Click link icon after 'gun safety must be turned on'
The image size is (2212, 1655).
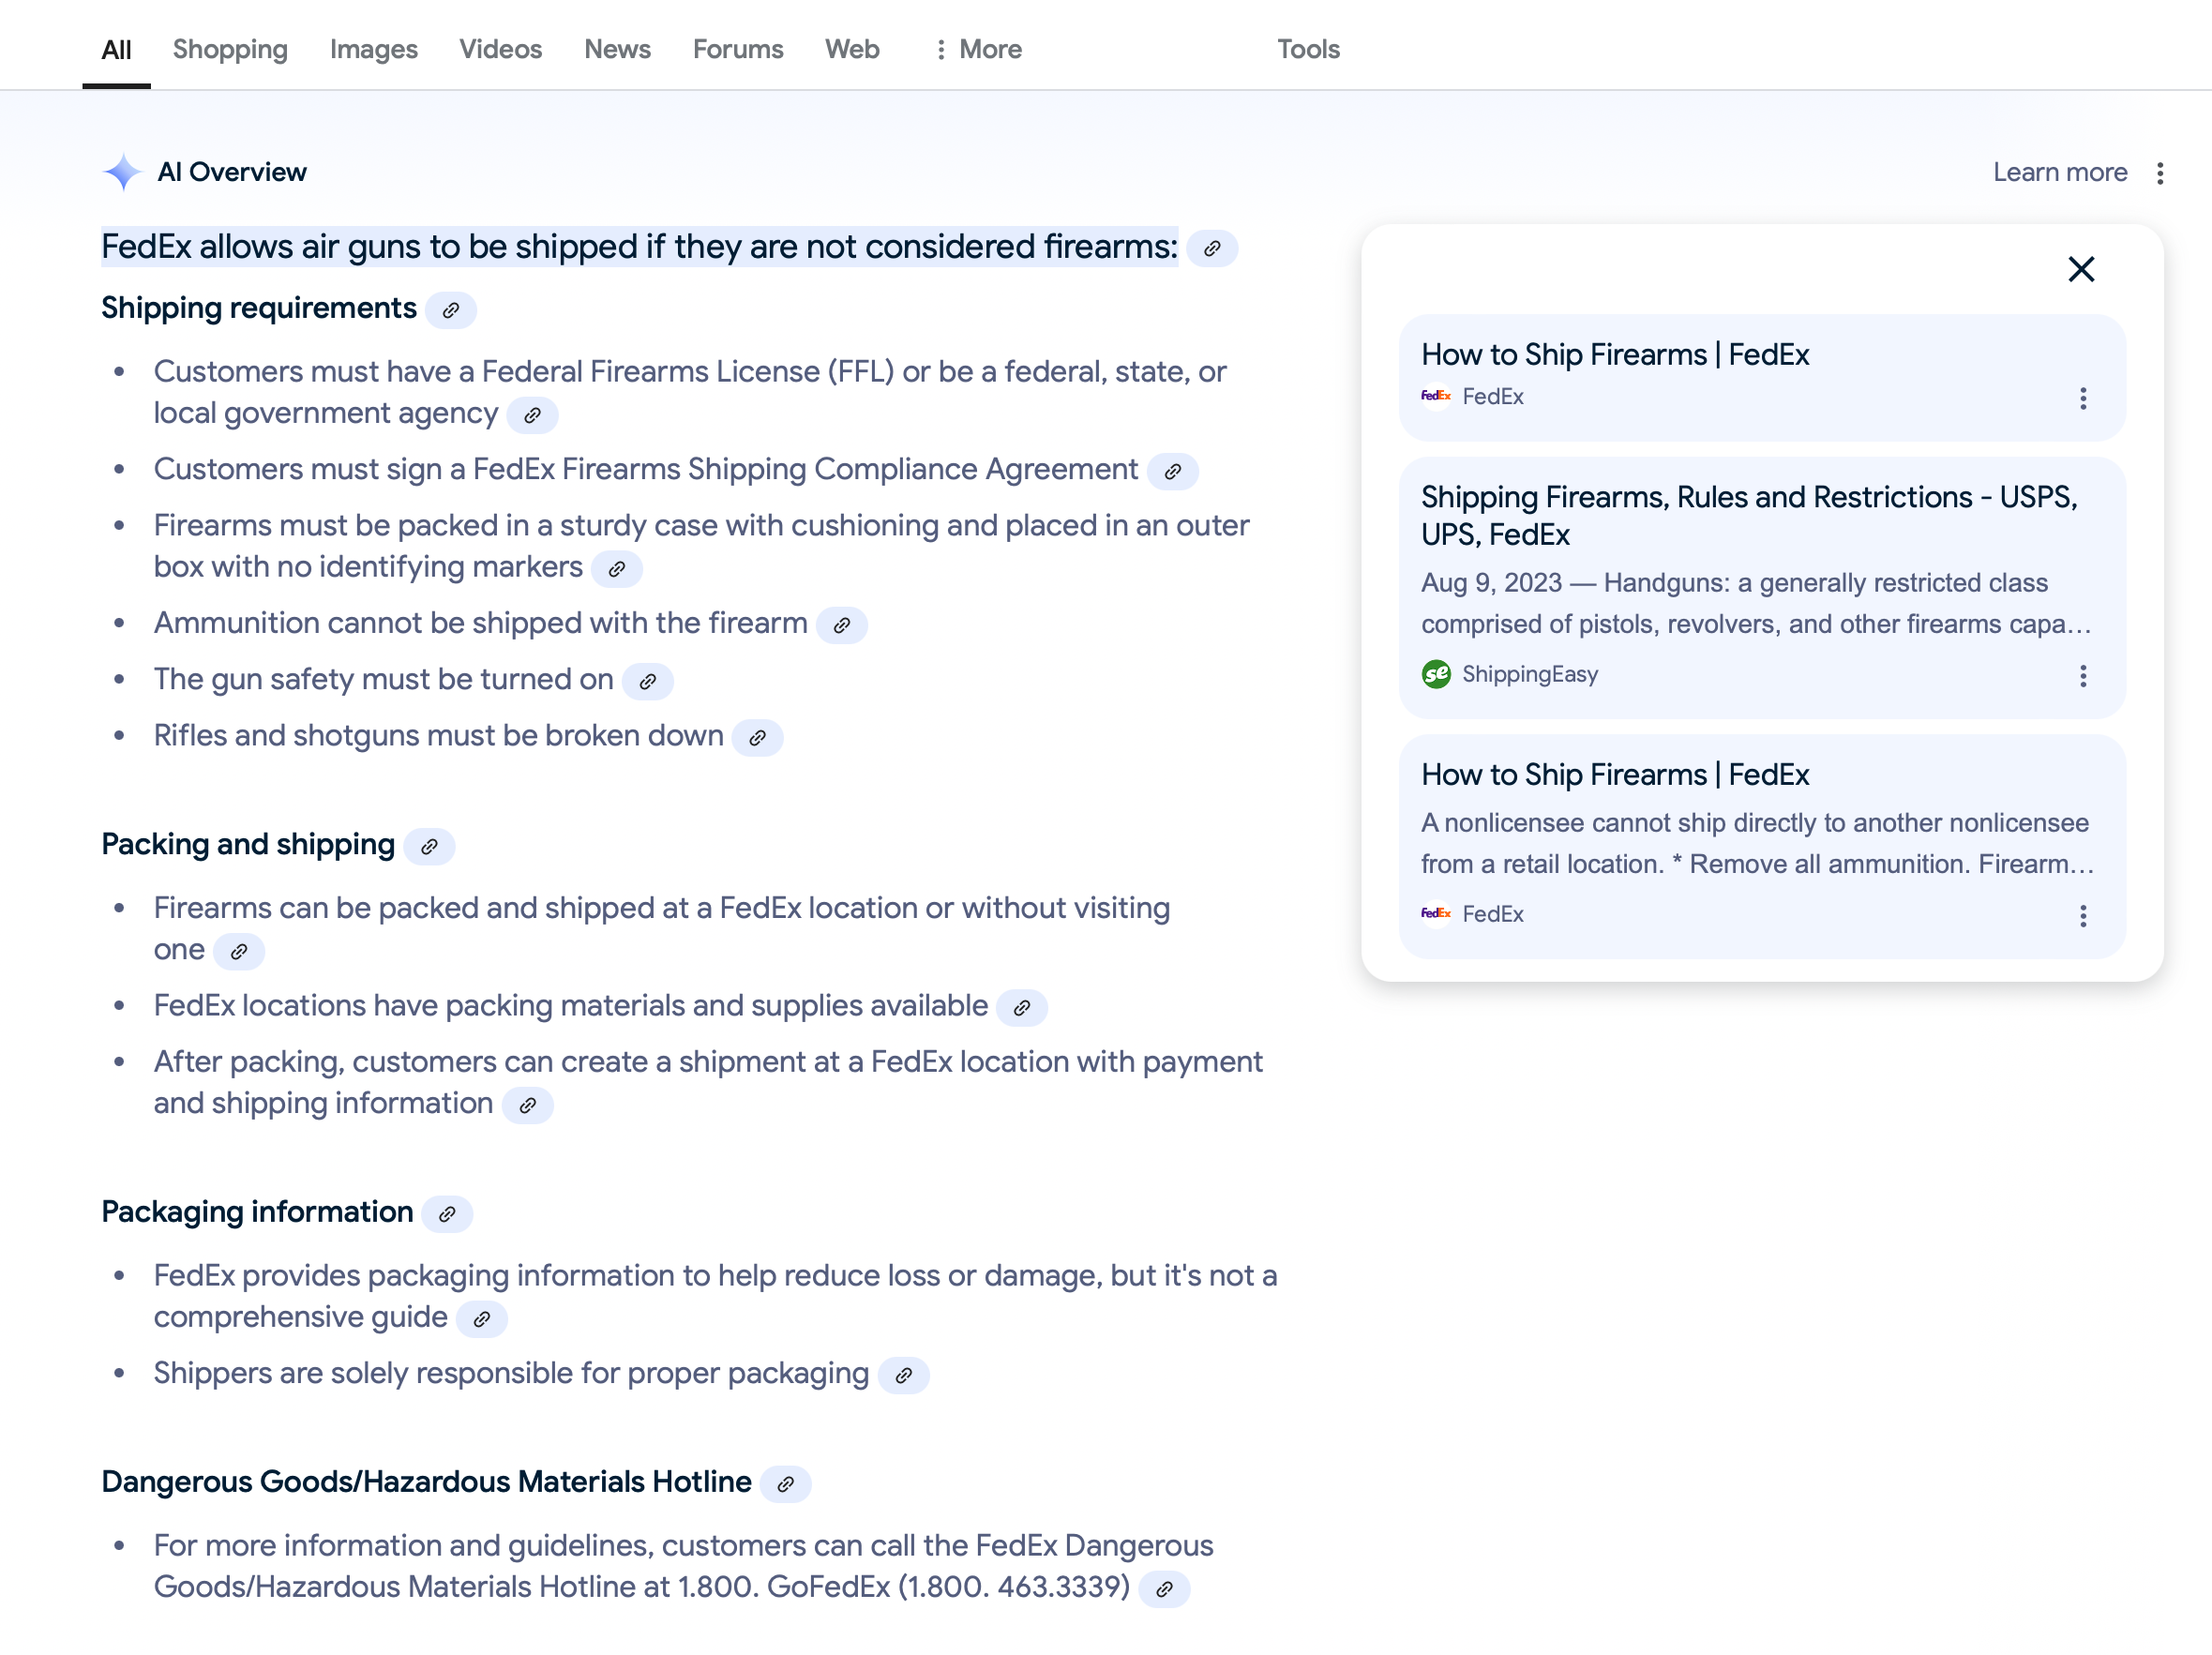648,681
